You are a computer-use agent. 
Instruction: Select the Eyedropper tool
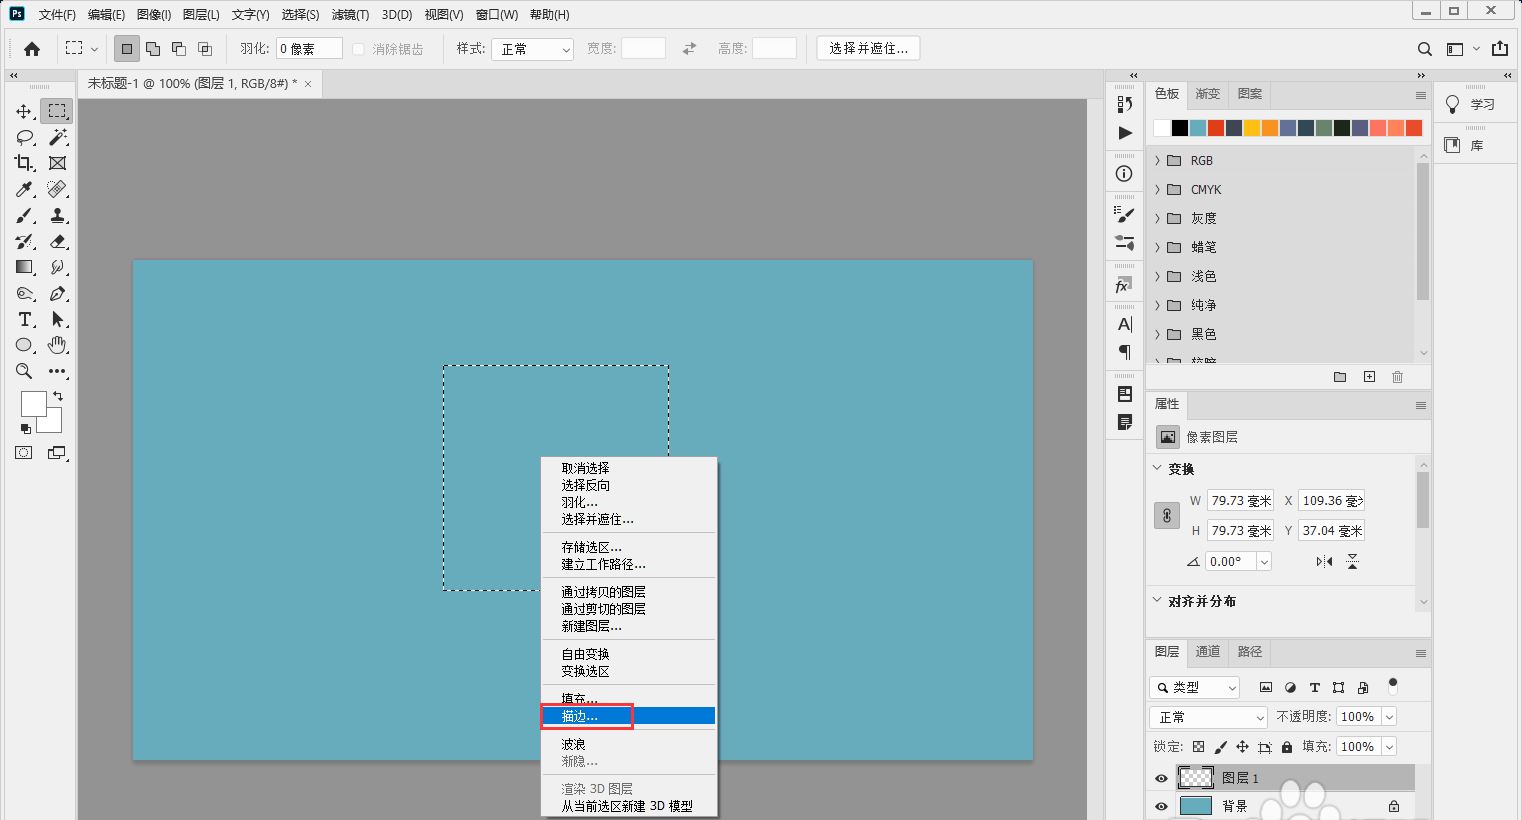coord(24,189)
